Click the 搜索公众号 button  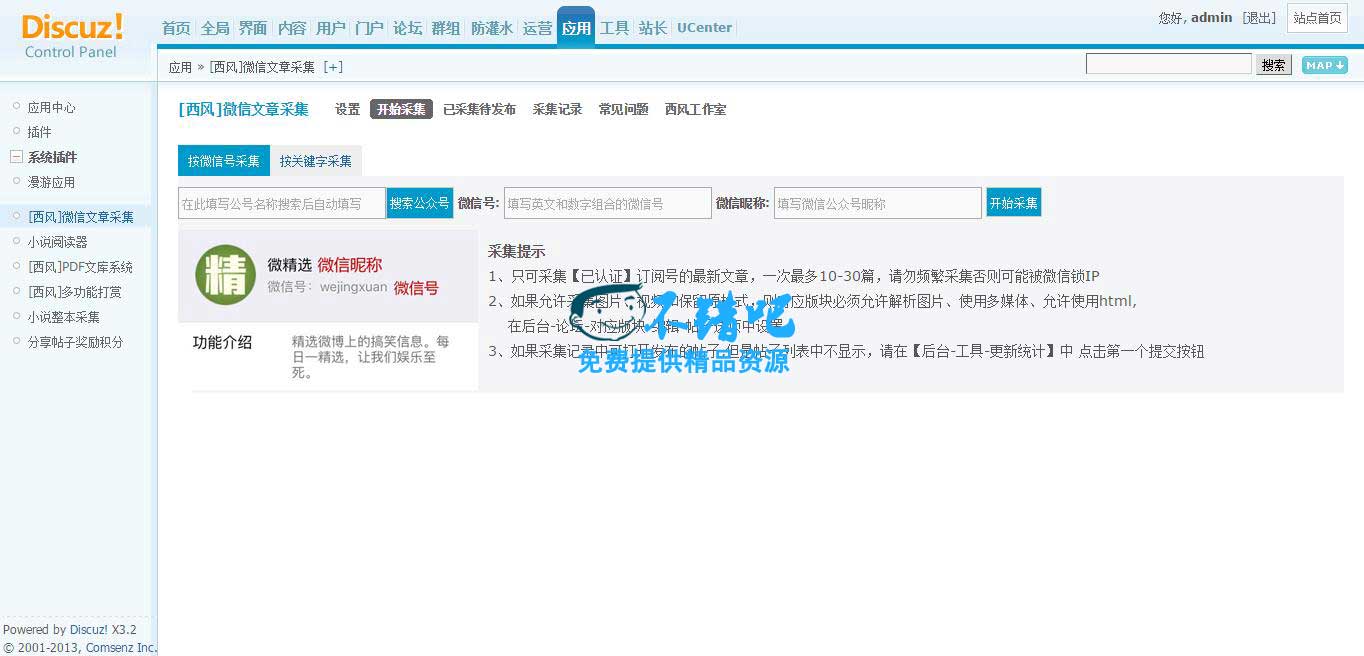(x=420, y=203)
